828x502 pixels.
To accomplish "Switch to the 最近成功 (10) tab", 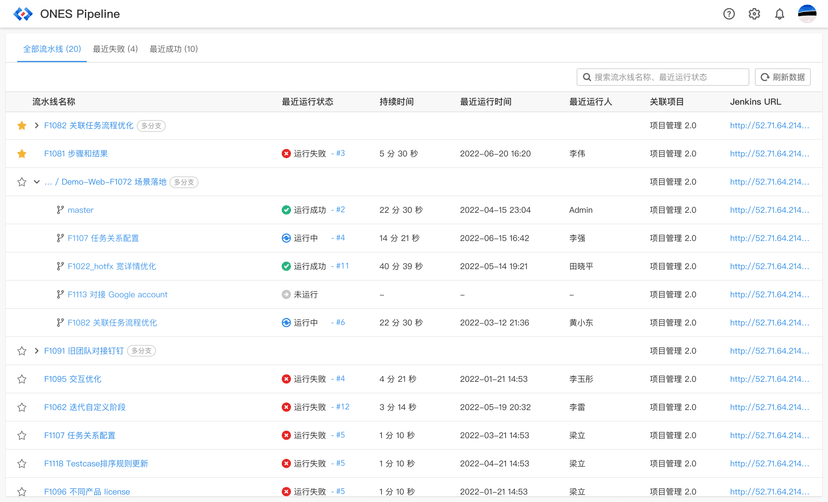I will tap(173, 49).
